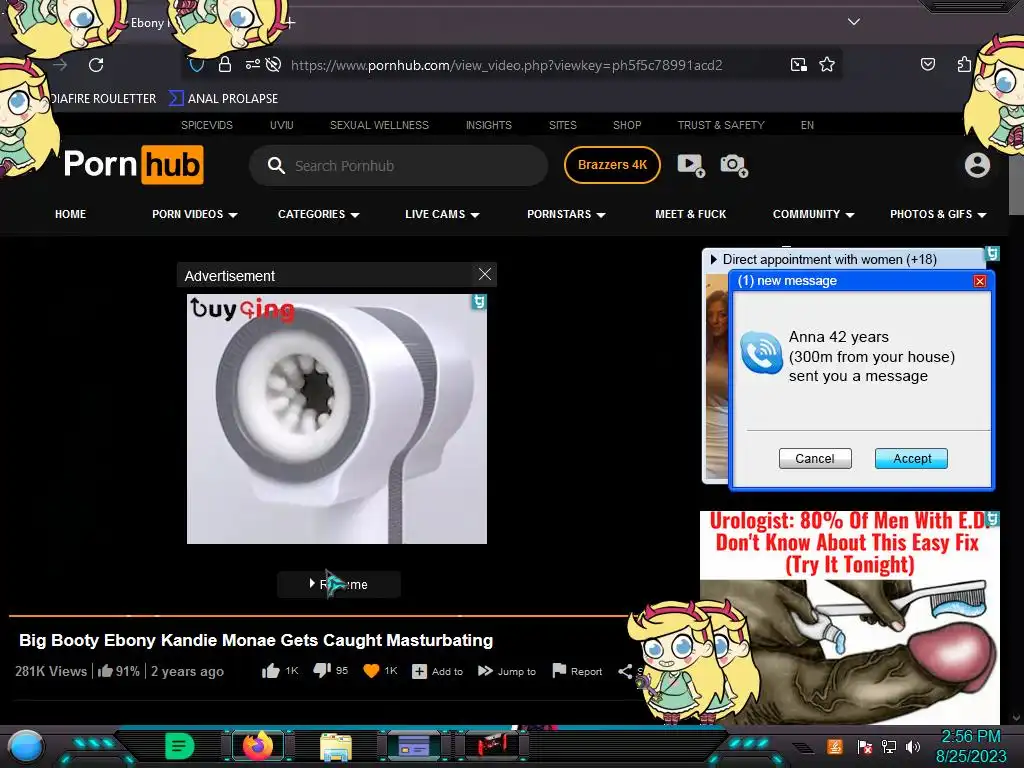
Task: Click the picture-in-picture icon in address bar
Action: pos(798,64)
